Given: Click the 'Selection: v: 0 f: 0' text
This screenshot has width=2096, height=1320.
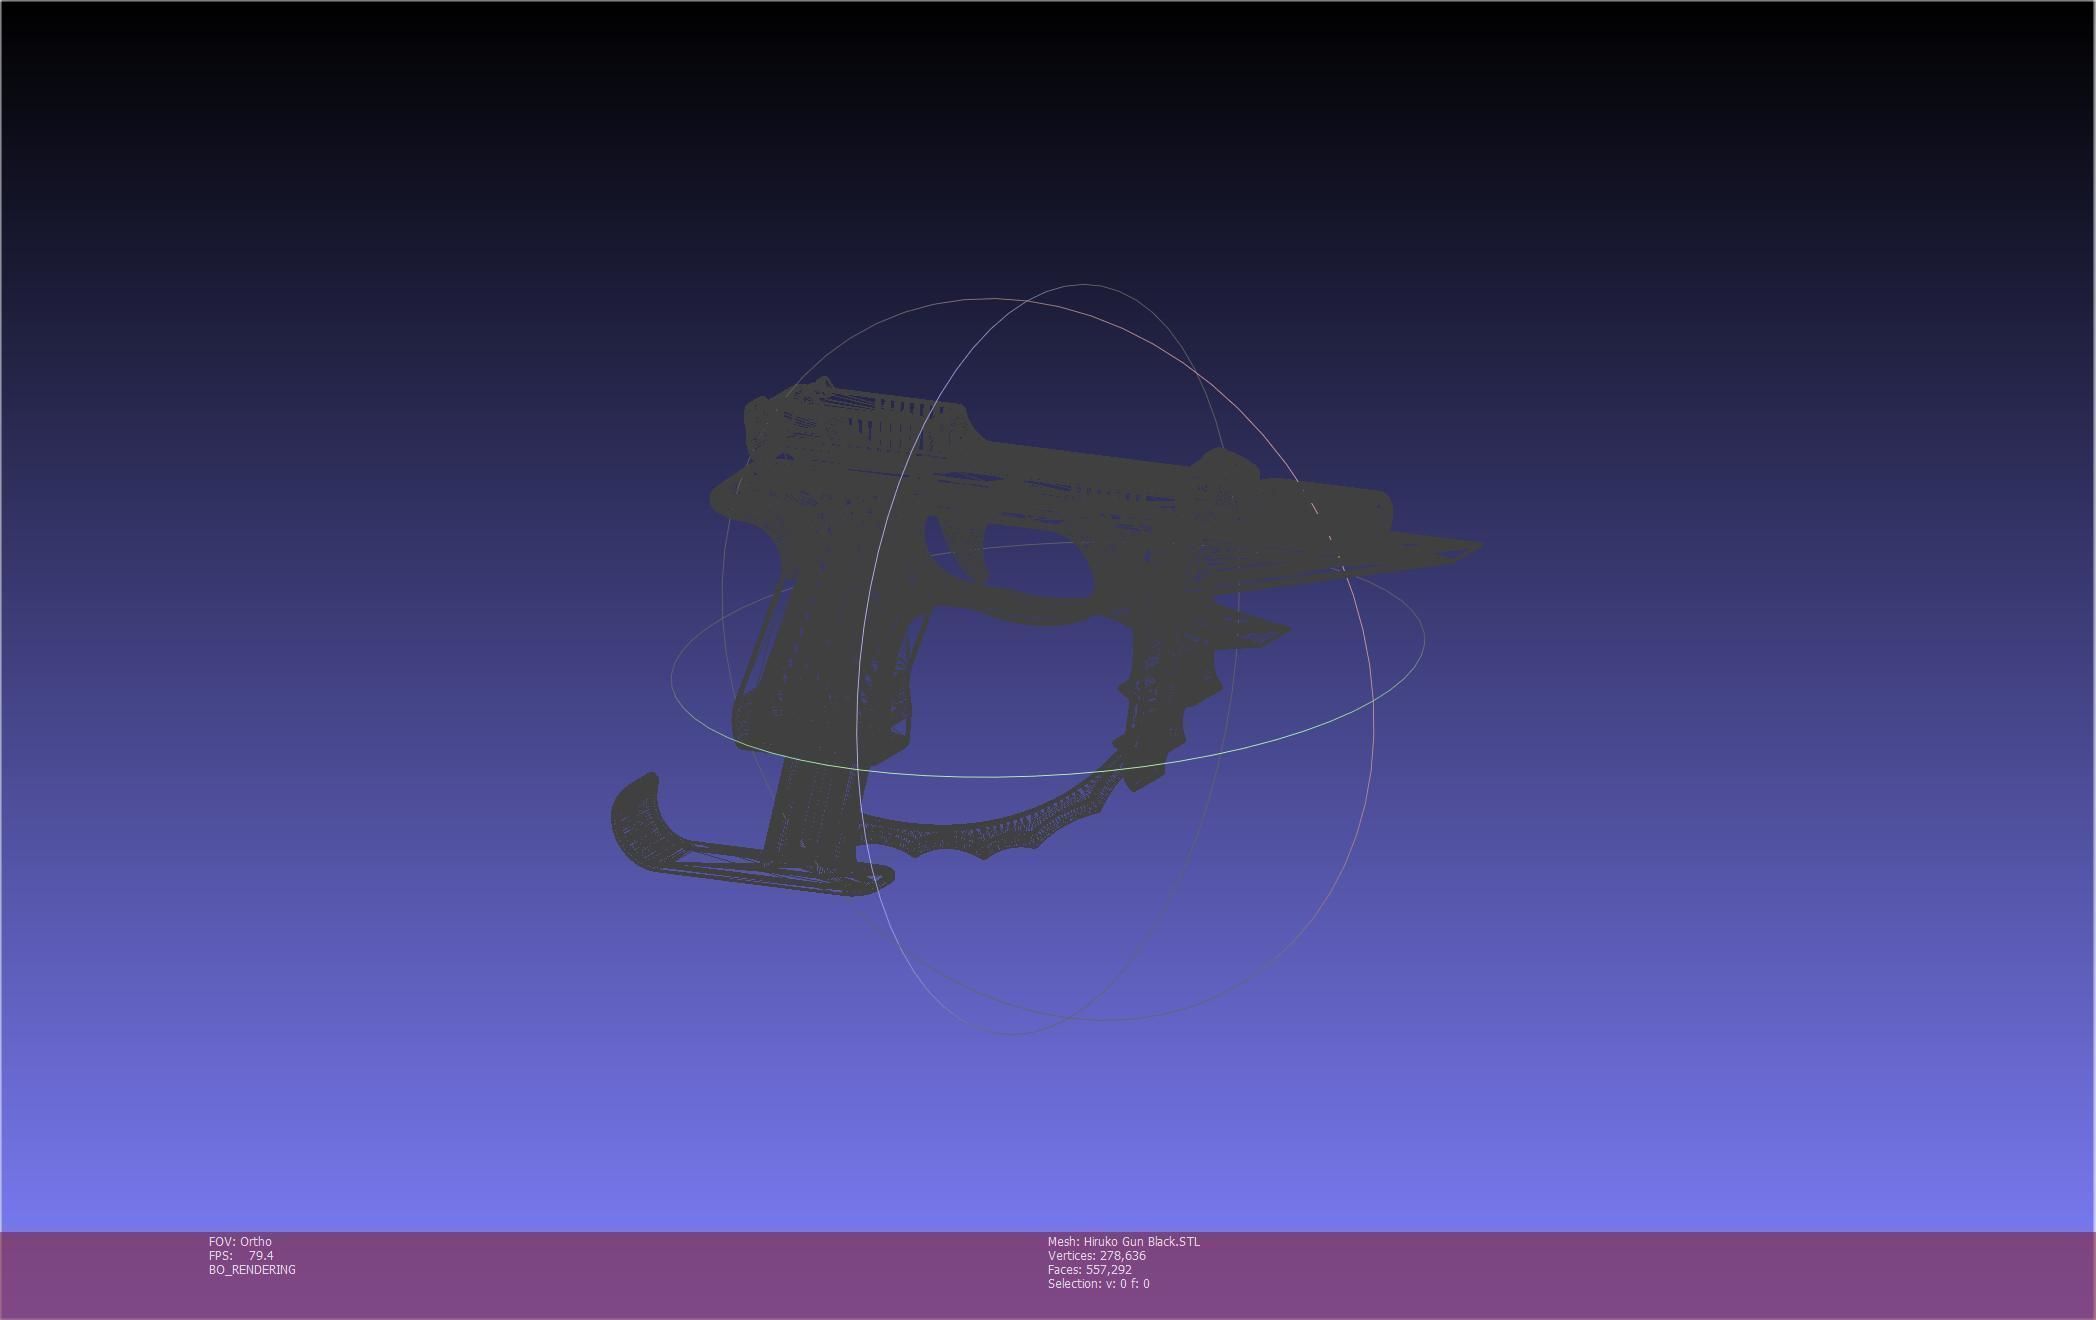Looking at the screenshot, I should point(1099,1283).
